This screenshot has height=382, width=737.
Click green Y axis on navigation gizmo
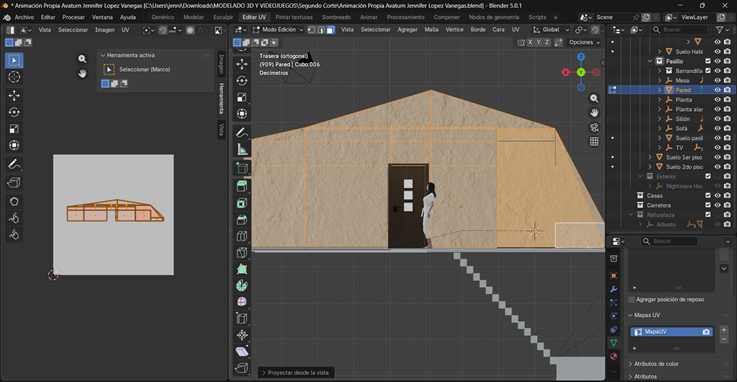pyautogui.click(x=581, y=72)
